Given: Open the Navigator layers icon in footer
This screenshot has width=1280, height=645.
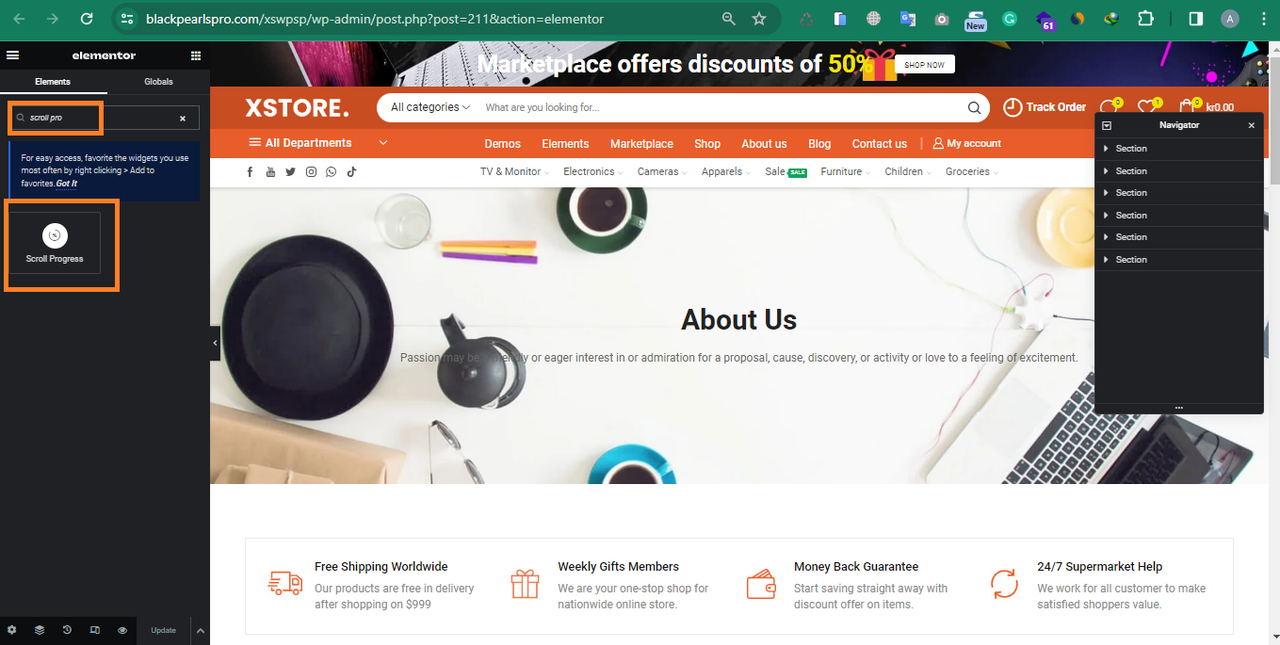Looking at the screenshot, I should coord(39,630).
